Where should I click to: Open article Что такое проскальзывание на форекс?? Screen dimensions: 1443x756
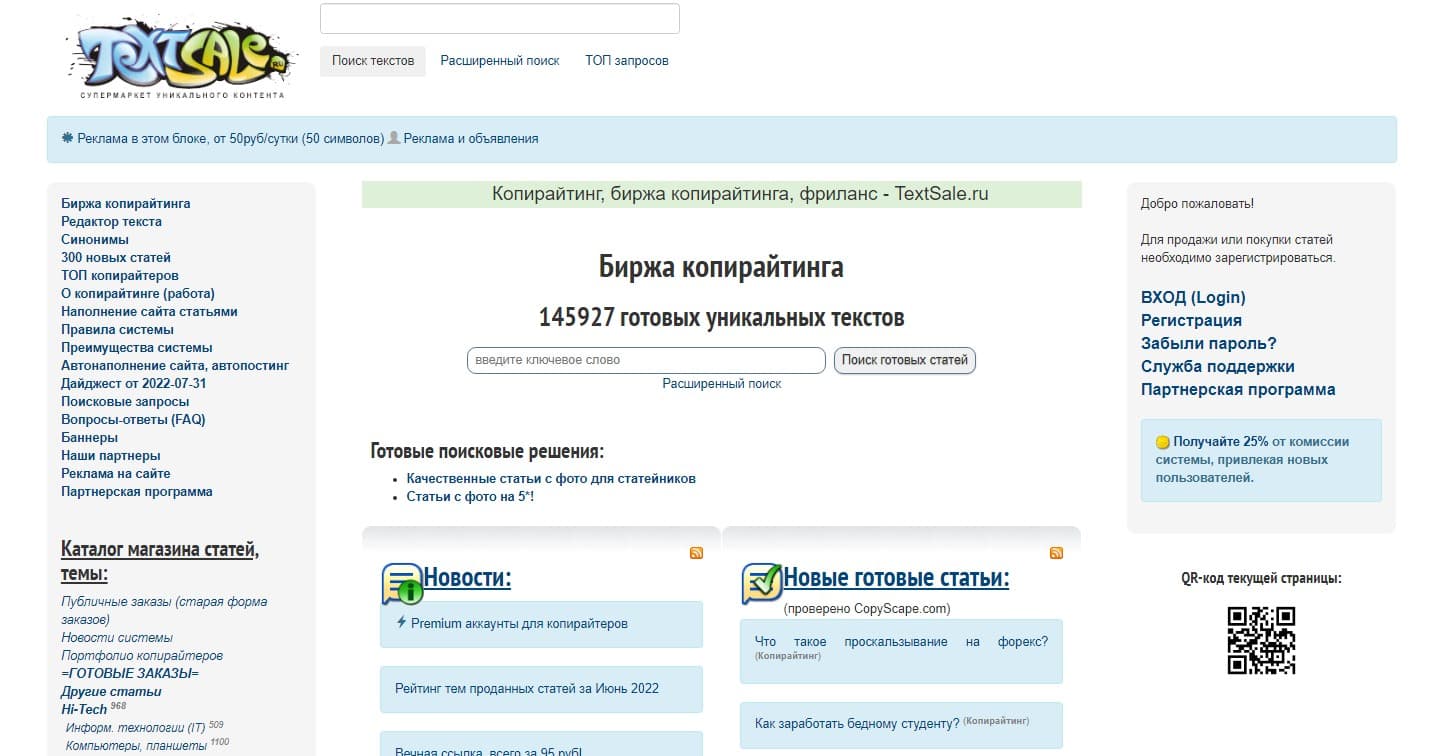901,642
